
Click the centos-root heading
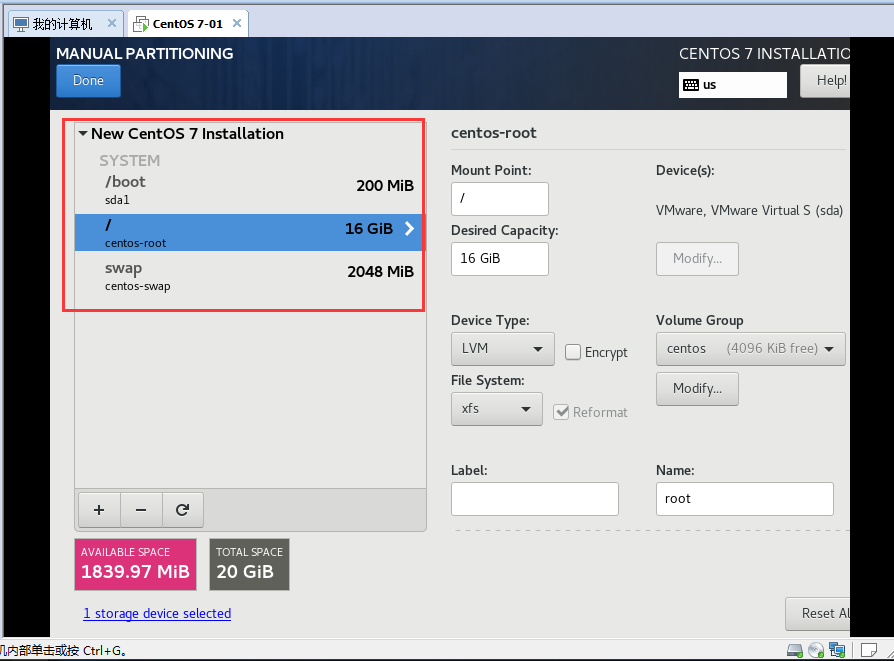(x=494, y=133)
